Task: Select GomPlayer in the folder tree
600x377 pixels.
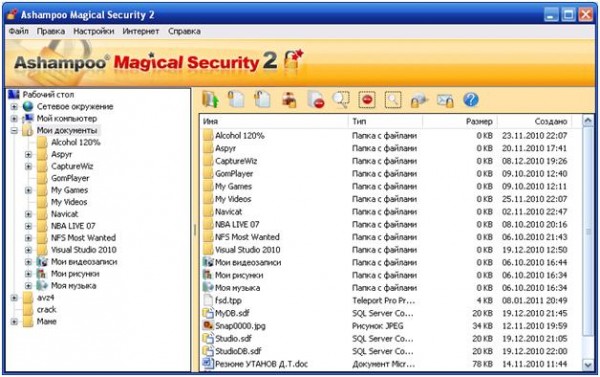Action: click(70, 178)
